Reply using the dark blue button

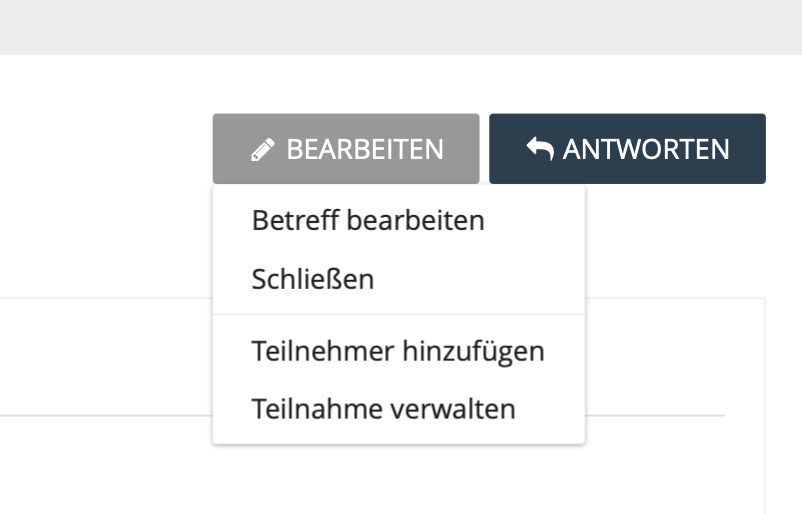(x=627, y=149)
